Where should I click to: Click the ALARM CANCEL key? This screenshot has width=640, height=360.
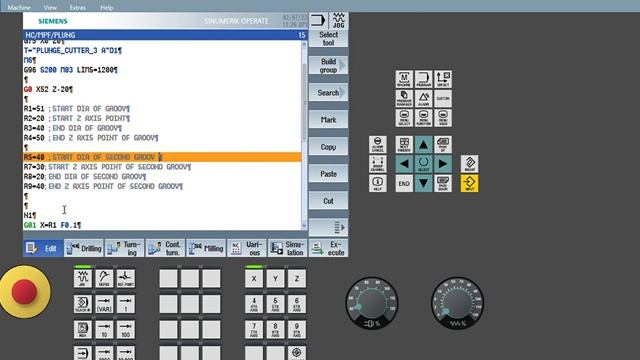coord(378,144)
